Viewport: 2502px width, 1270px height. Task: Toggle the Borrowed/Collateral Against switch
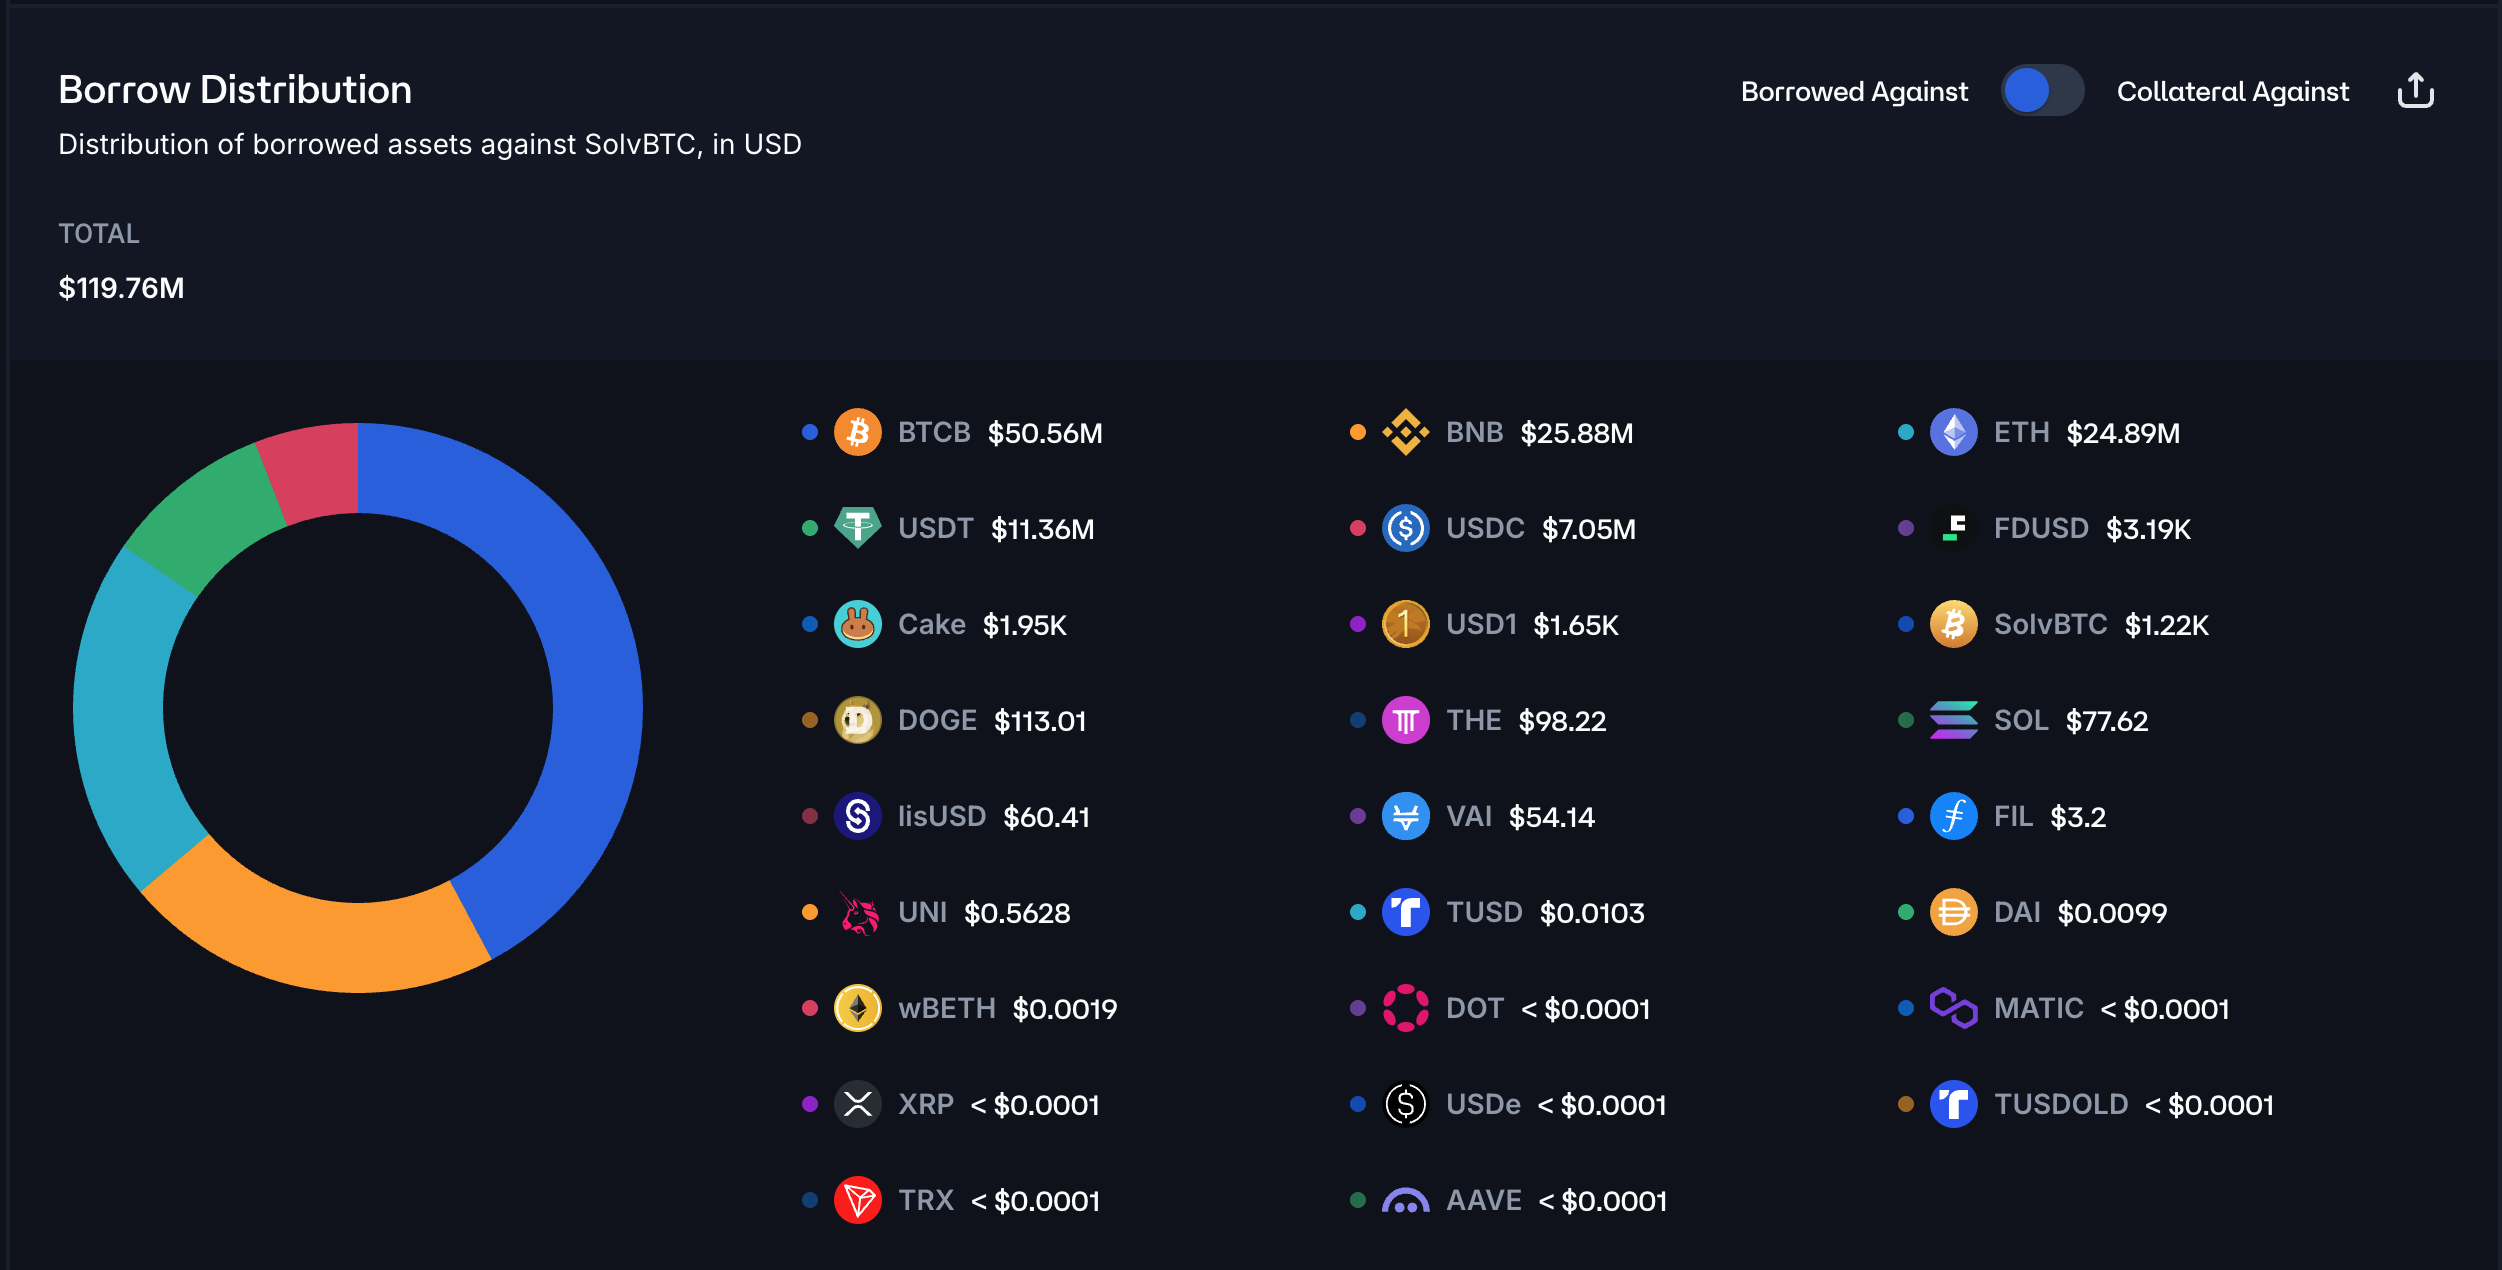click(2042, 91)
